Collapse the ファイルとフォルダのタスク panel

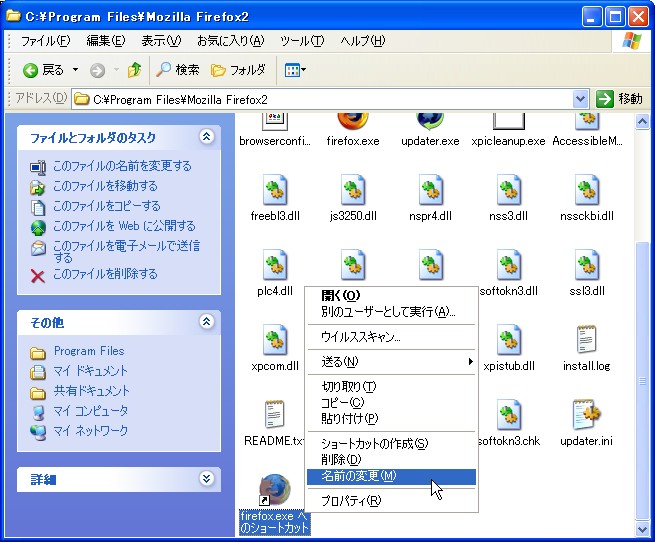(206, 137)
